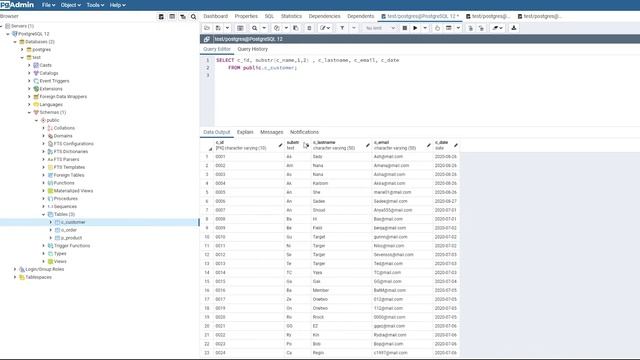Click the Save file toolbar icon
This screenshot has height=360, width=640.
coord(218,28)
